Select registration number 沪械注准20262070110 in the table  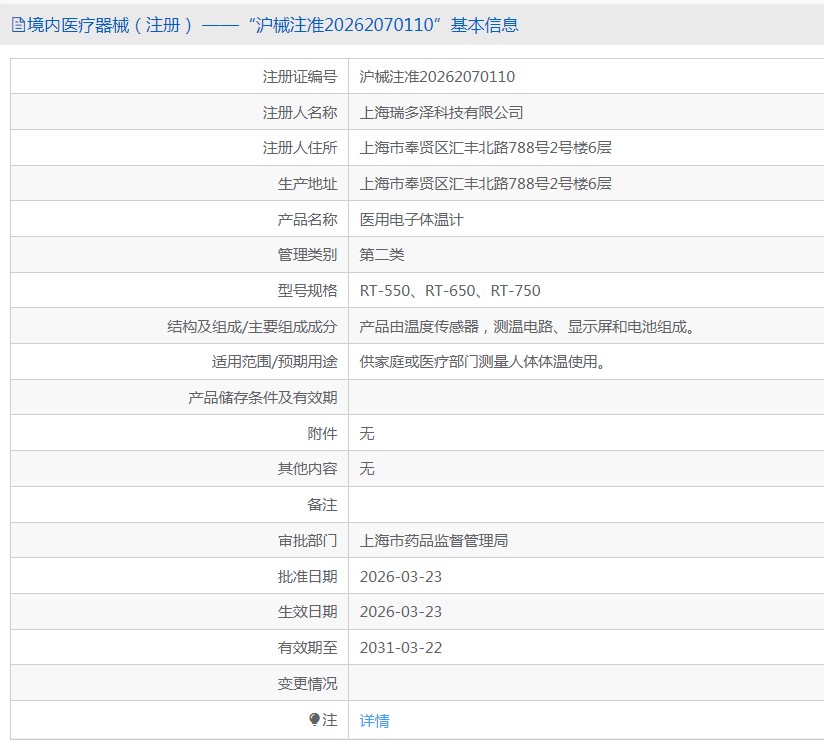[x=437, y=77]
